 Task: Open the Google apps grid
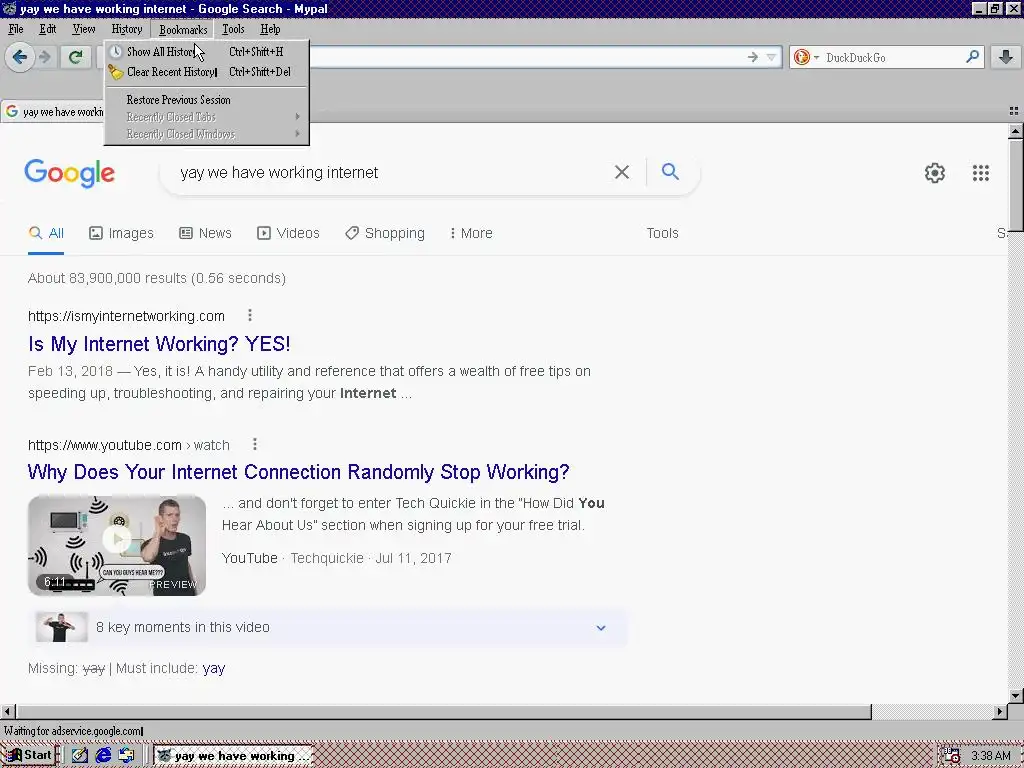click(x=980, y=173)
